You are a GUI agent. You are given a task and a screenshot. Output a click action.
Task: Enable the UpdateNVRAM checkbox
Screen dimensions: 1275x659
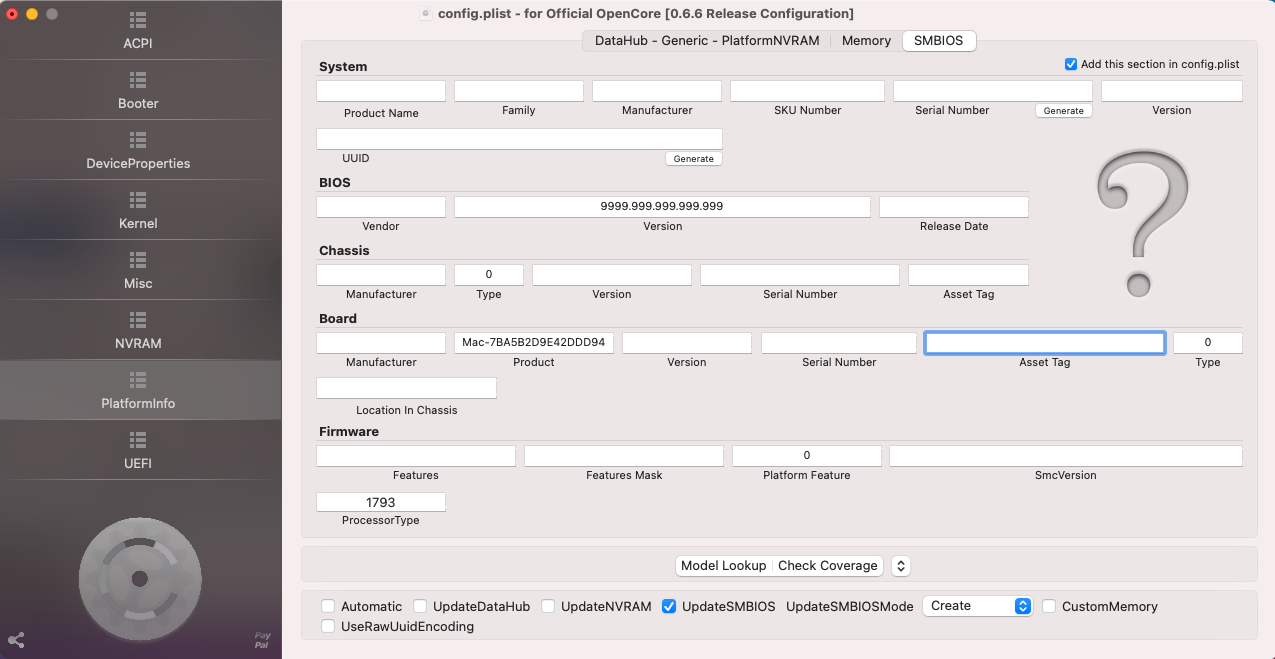pyautogui.click(x=548, y=606)
